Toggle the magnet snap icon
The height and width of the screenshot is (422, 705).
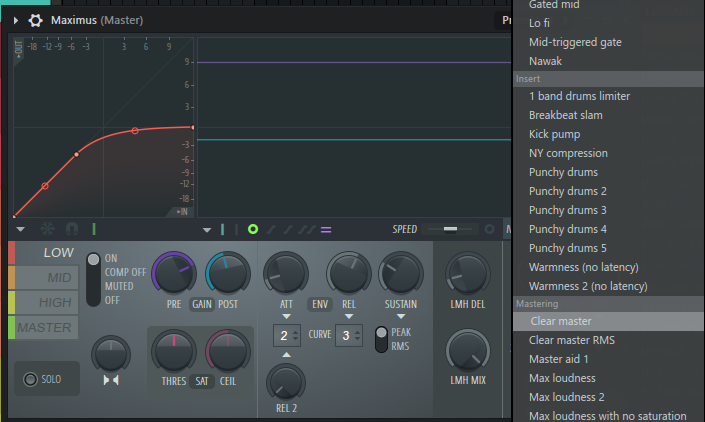tap(72, 229)
